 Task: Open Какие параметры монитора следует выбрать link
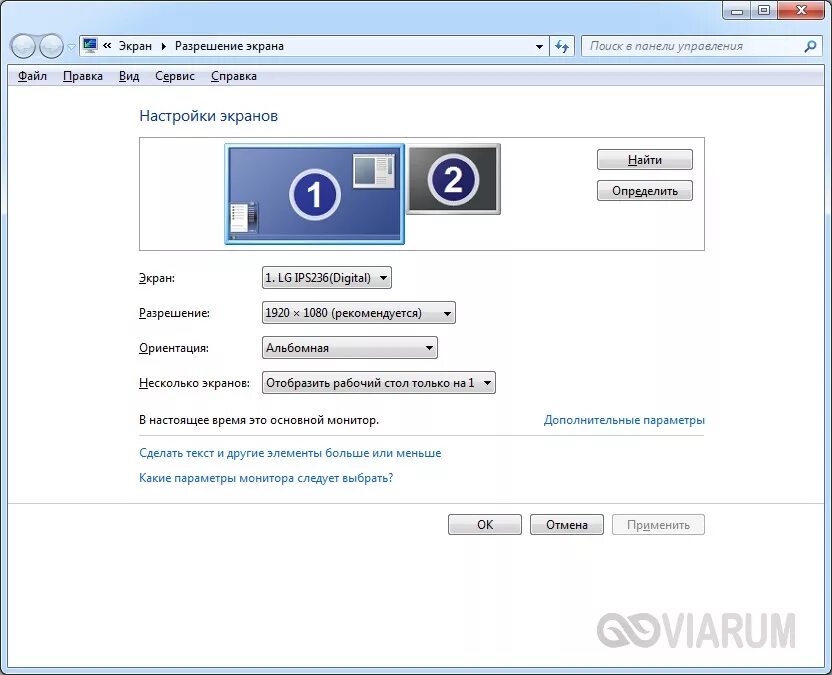point(266,478)
